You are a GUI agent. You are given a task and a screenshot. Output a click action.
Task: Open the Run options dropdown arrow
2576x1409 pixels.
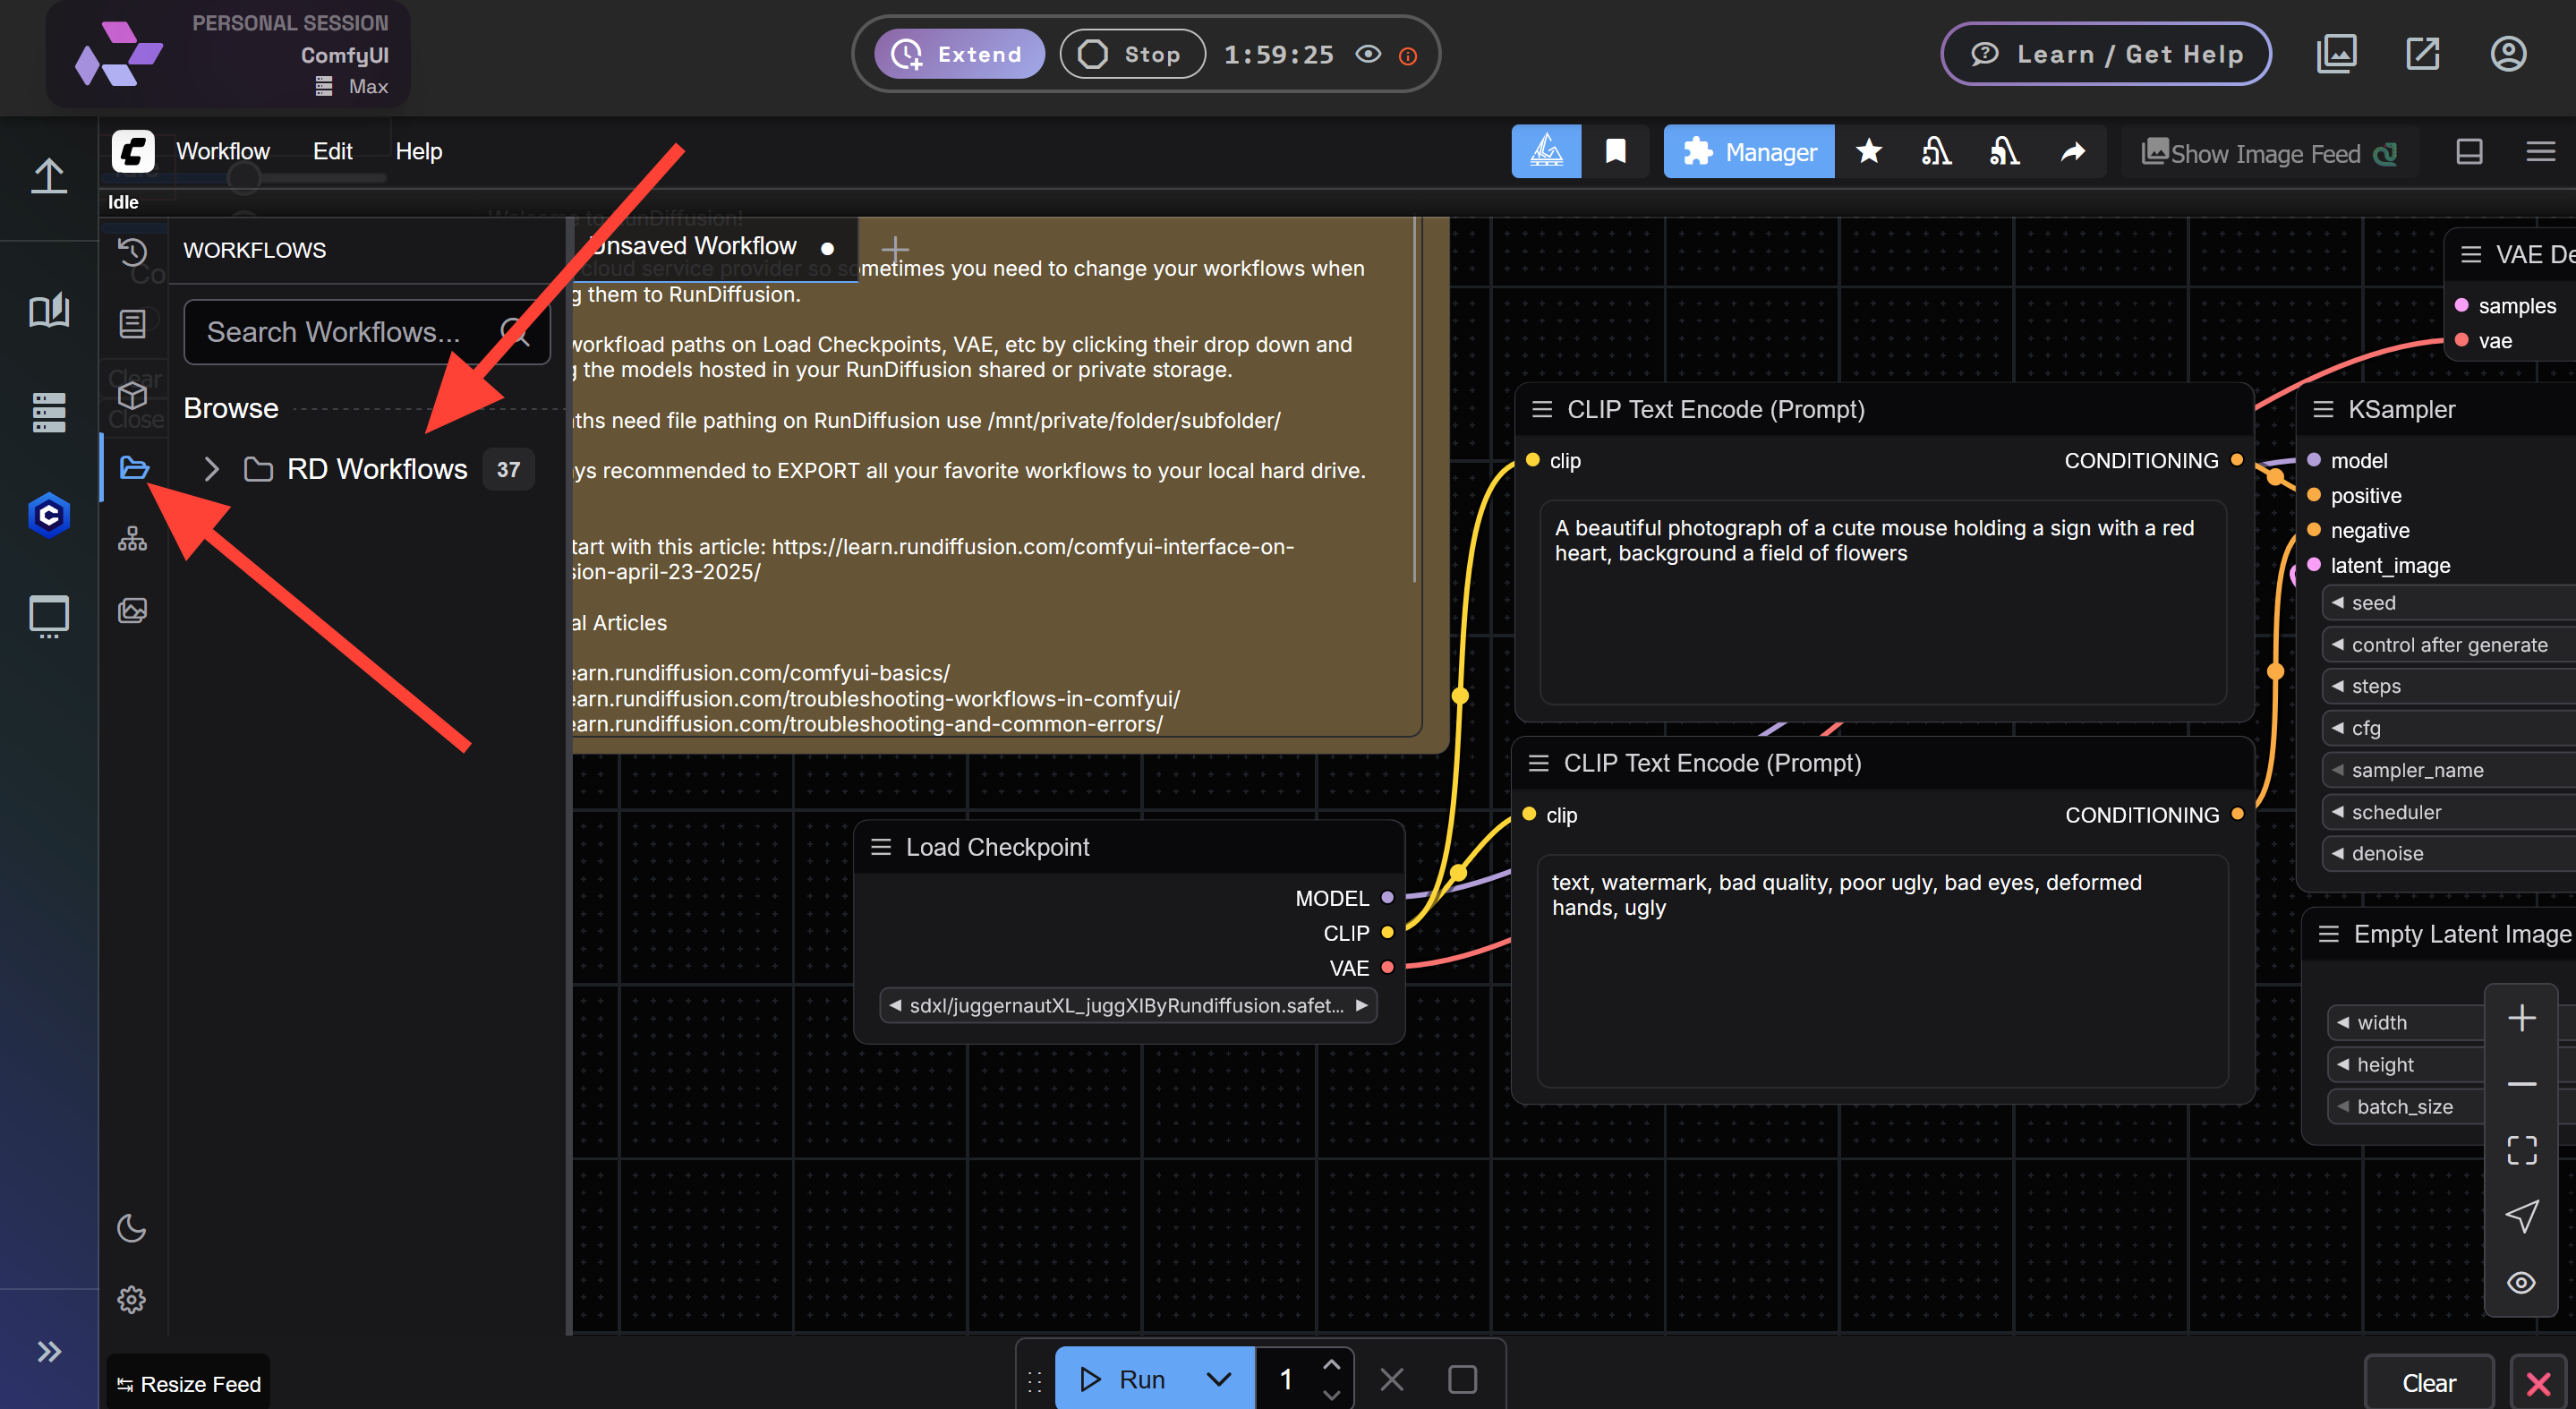[x=1218, y=1379]
